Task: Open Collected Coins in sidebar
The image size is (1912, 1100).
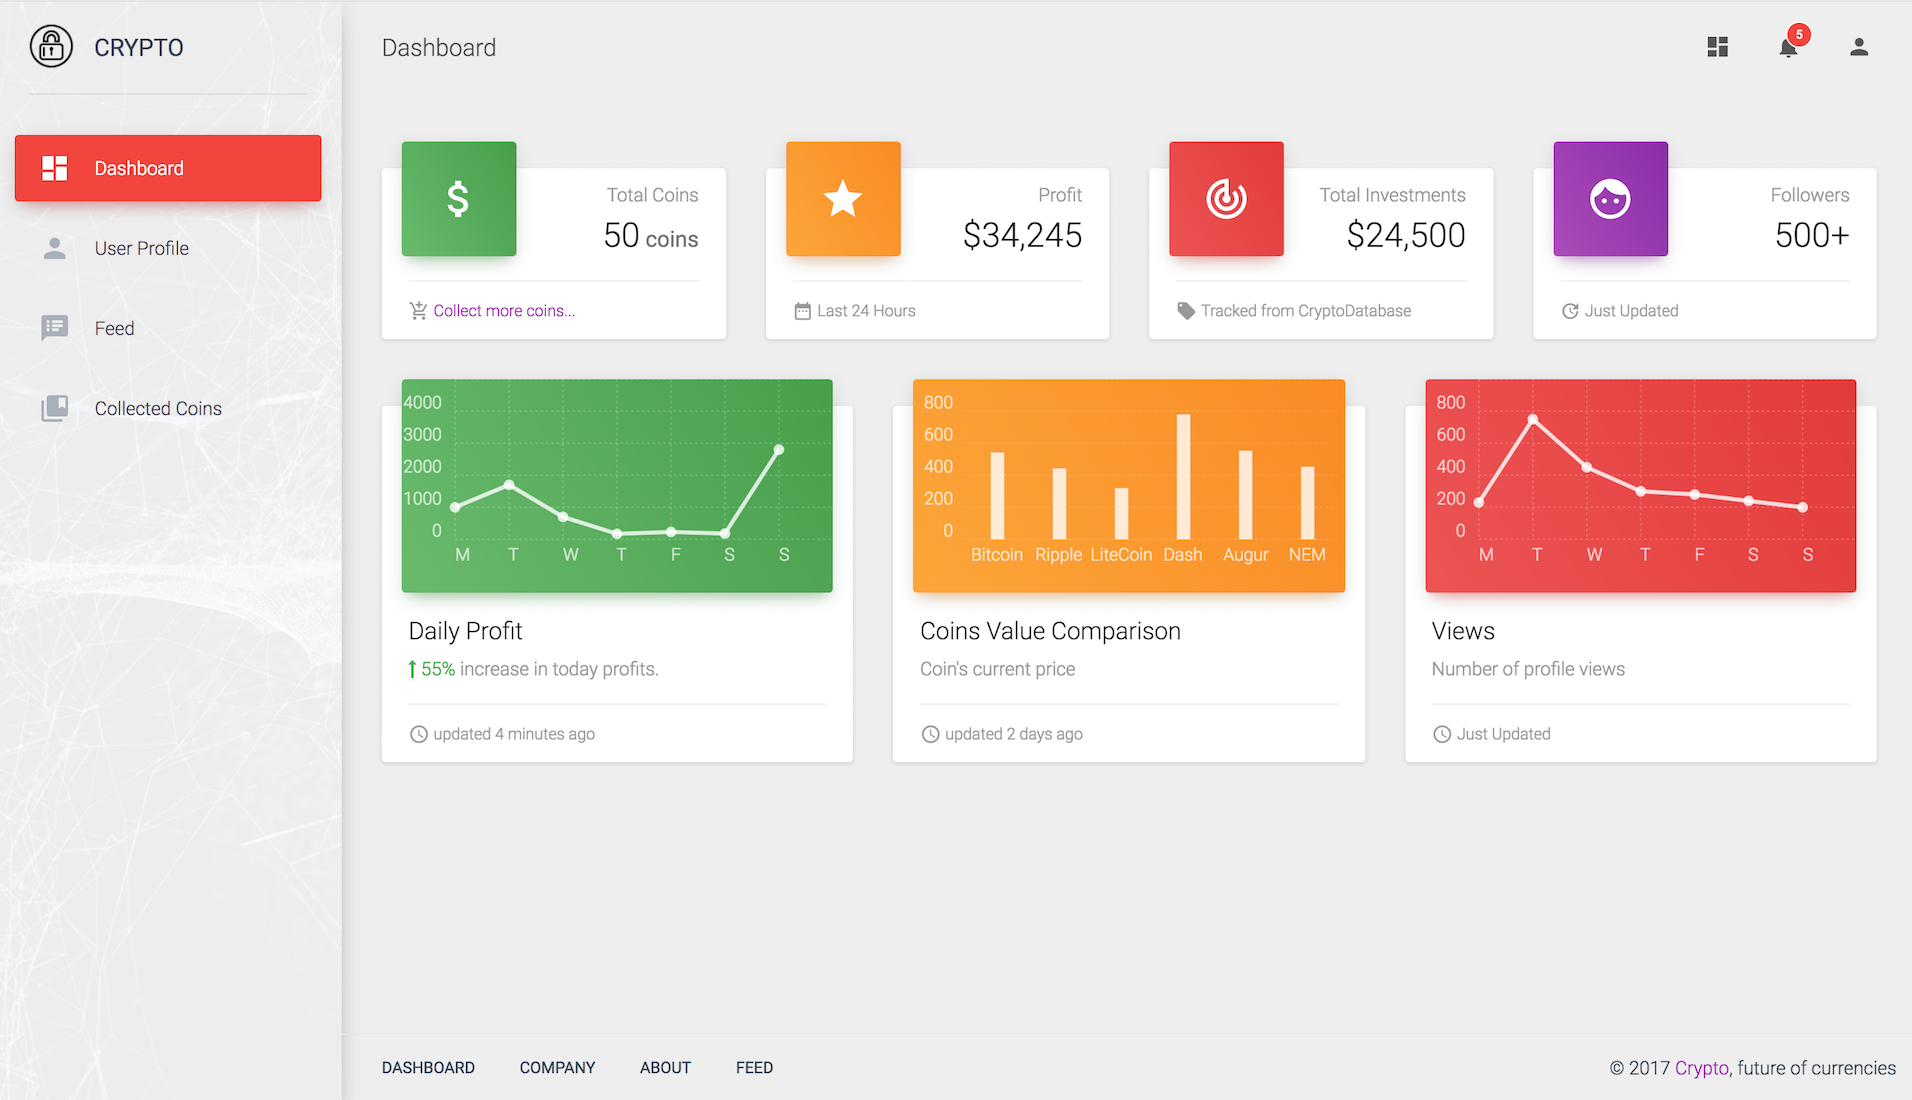Action: tap(158, 408)
